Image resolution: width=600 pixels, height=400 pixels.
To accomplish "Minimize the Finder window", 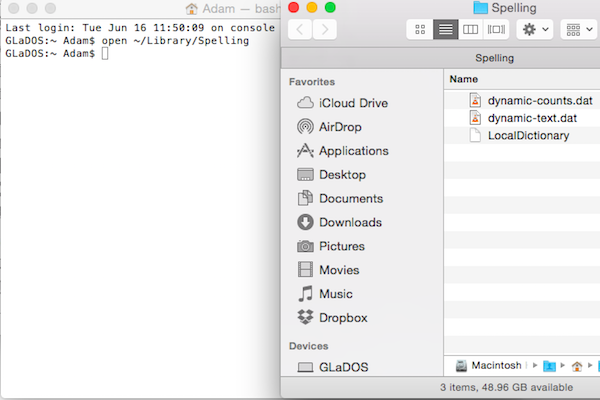I will coord(312,7).
